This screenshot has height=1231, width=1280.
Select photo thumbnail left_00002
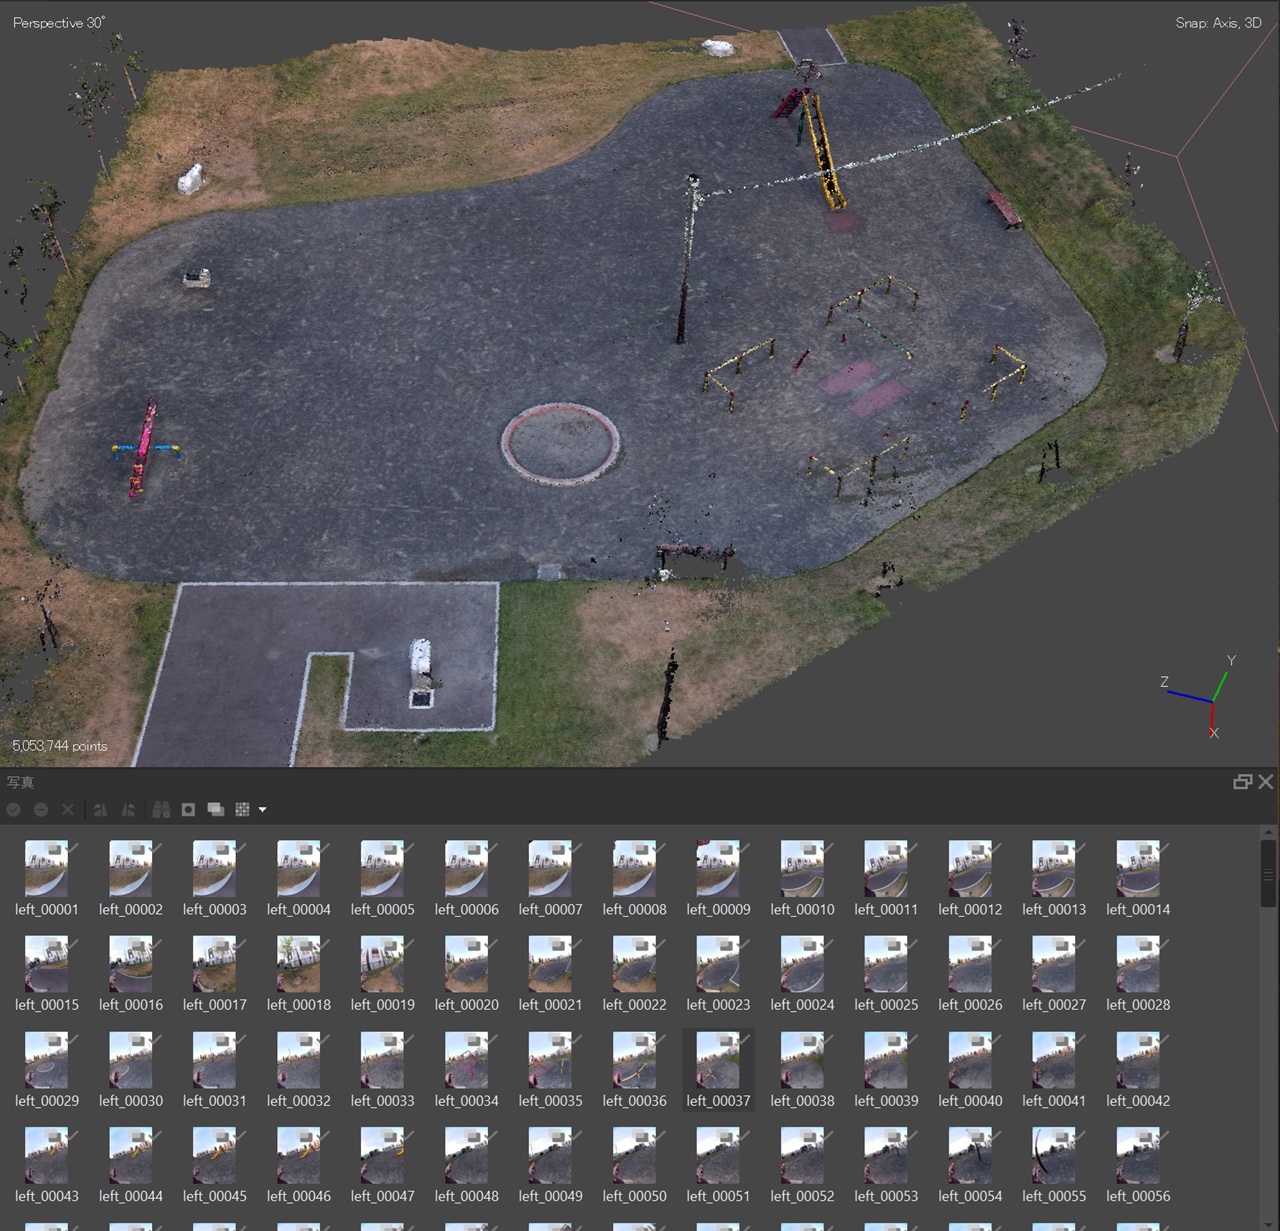coord(130,869)
